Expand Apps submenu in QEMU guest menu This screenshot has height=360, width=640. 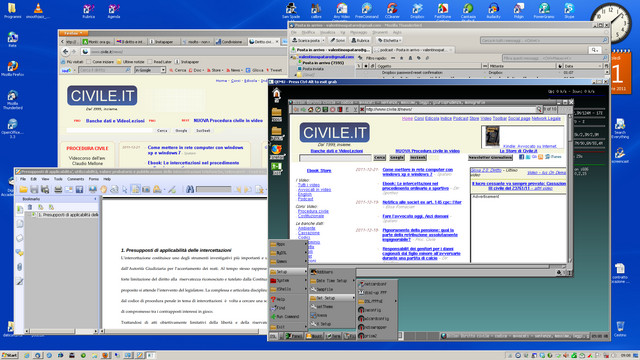pyautogui.click(x=288, y=244)
